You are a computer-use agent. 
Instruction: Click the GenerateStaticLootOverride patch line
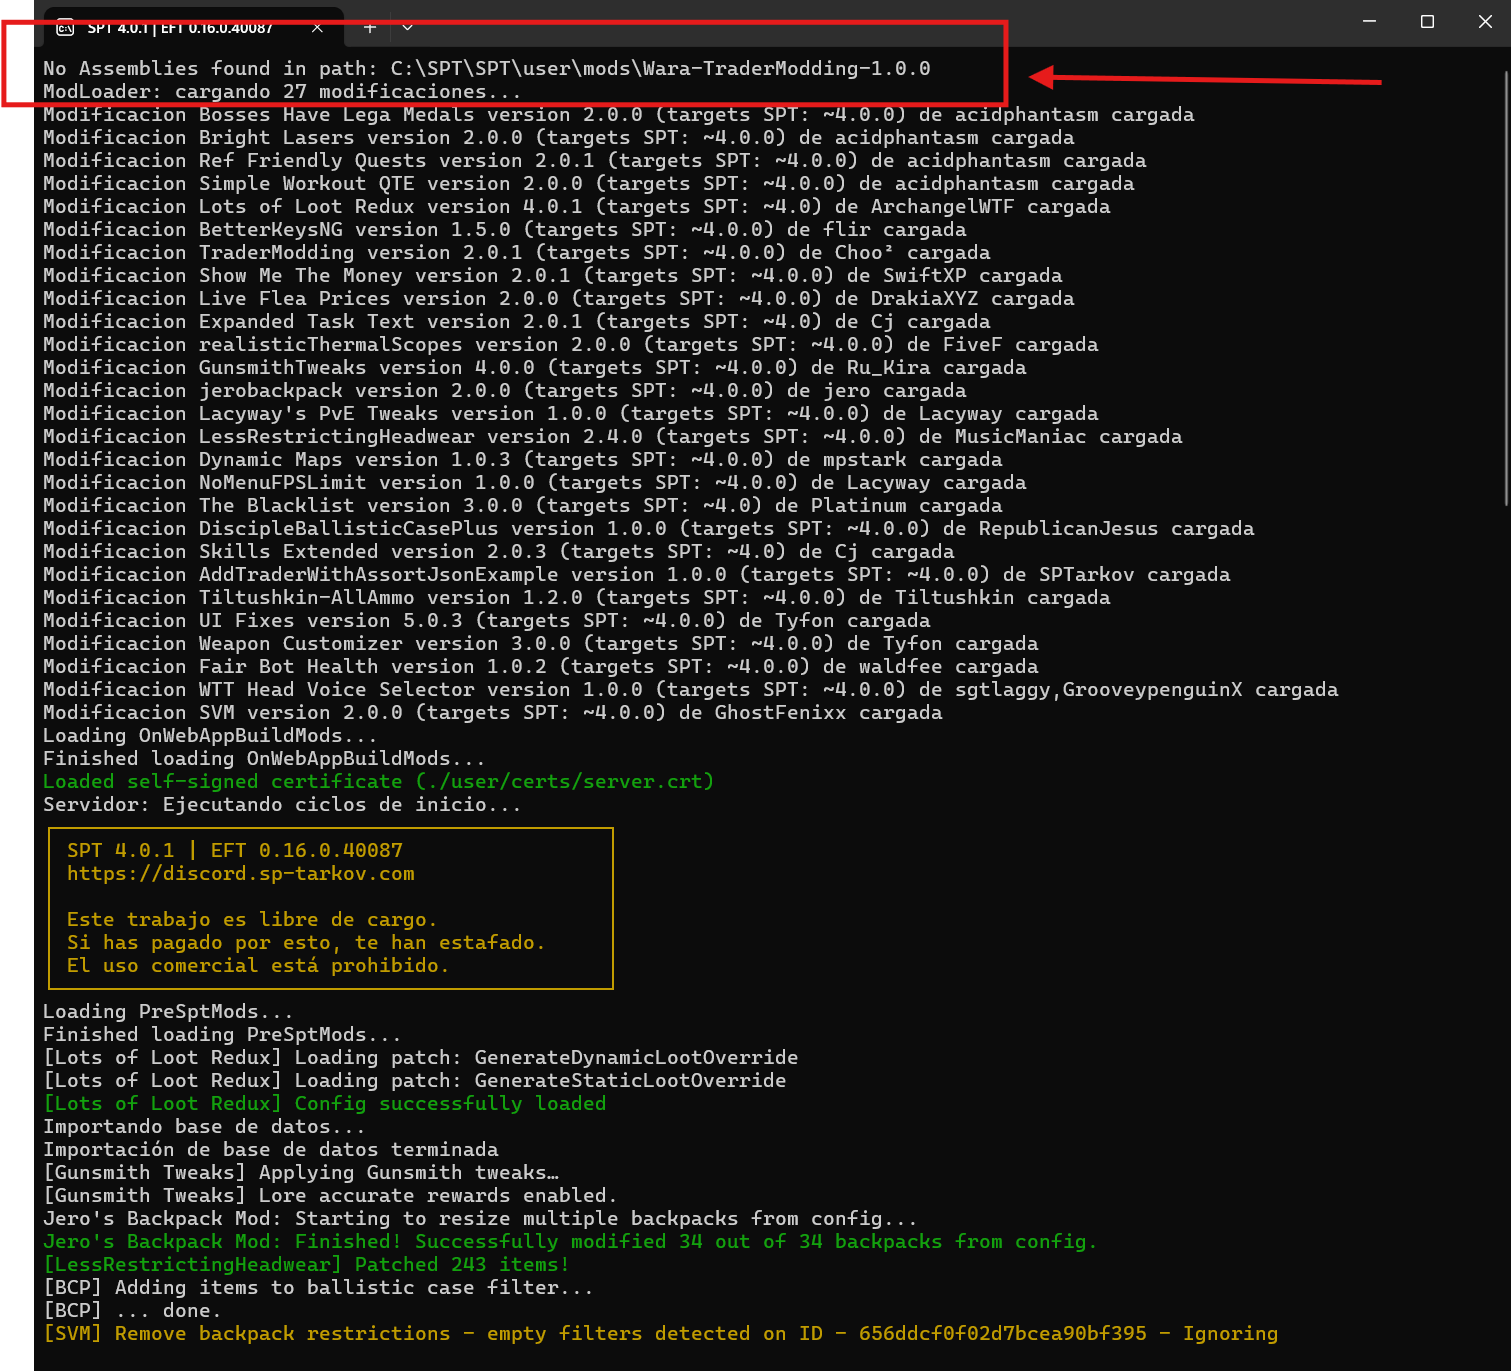click(x=414, y=1080)
